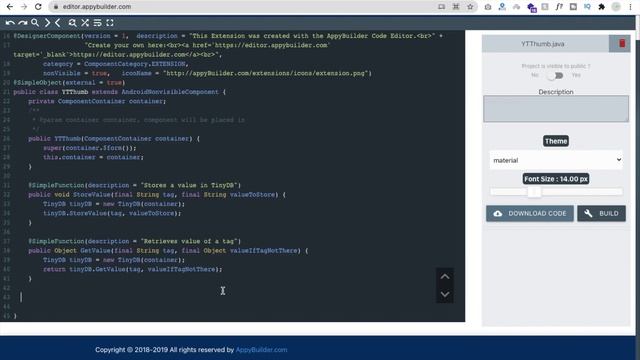Click the crossed-arrows shuffle icon in the toolbar

pyautogui.click(x=85, y=23)
